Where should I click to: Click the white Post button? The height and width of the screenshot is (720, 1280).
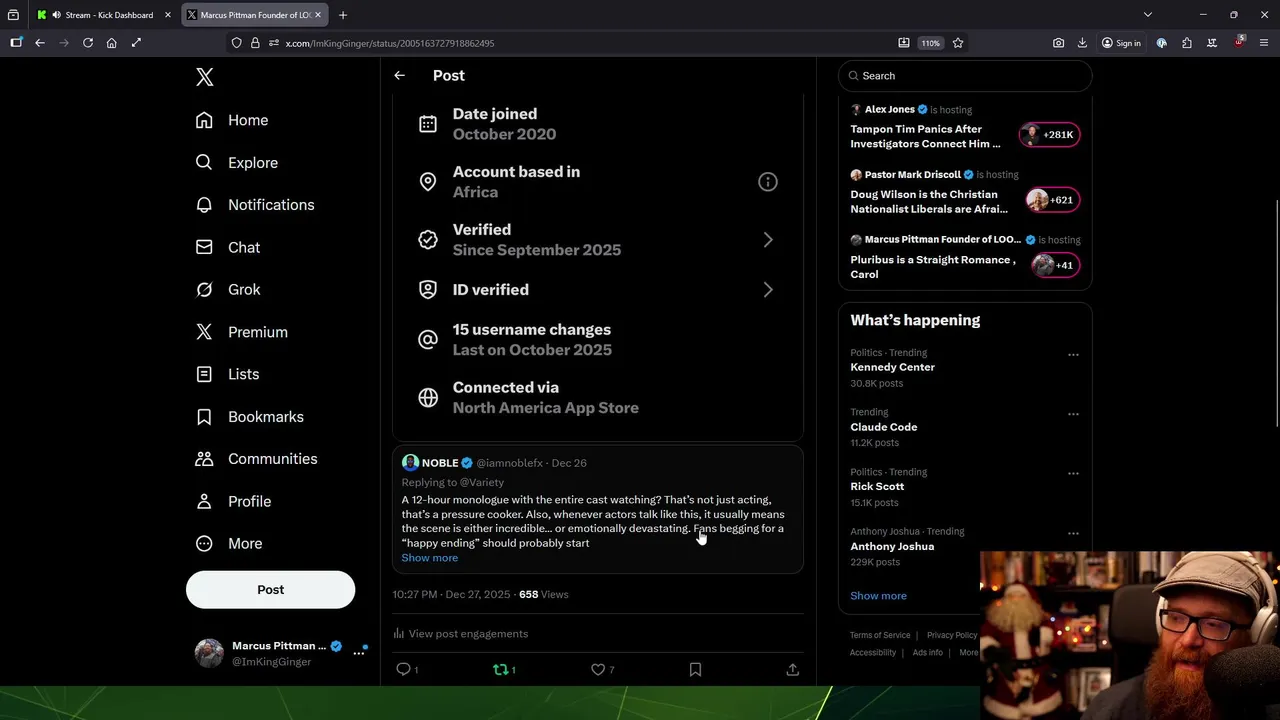click(x=270, y=590)
